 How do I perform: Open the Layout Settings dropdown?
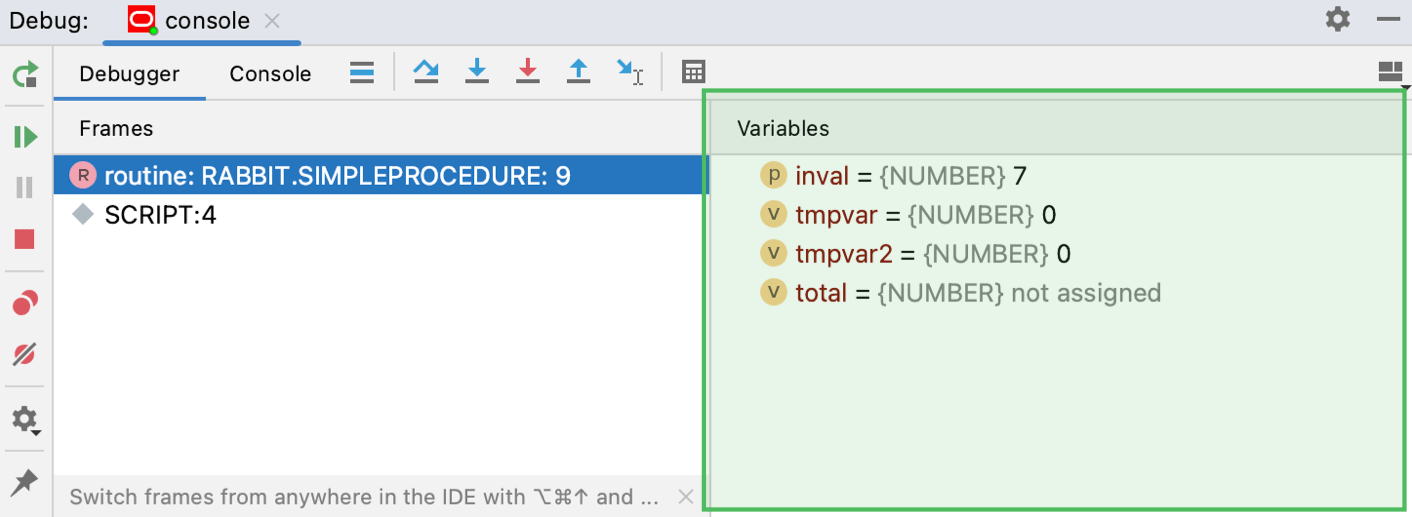1391,72
